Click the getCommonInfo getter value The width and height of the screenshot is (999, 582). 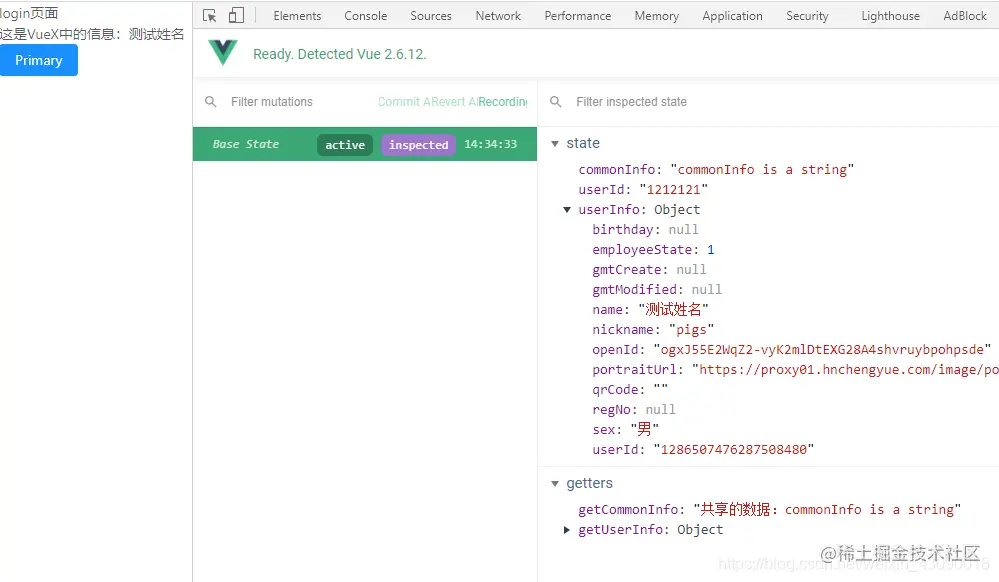(827, 509)
